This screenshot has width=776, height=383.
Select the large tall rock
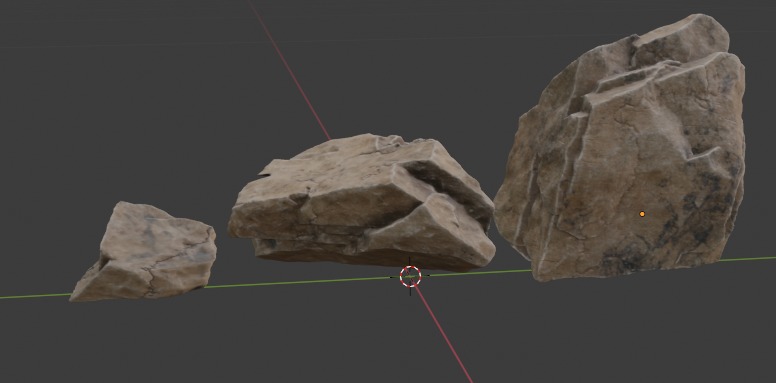621,148
